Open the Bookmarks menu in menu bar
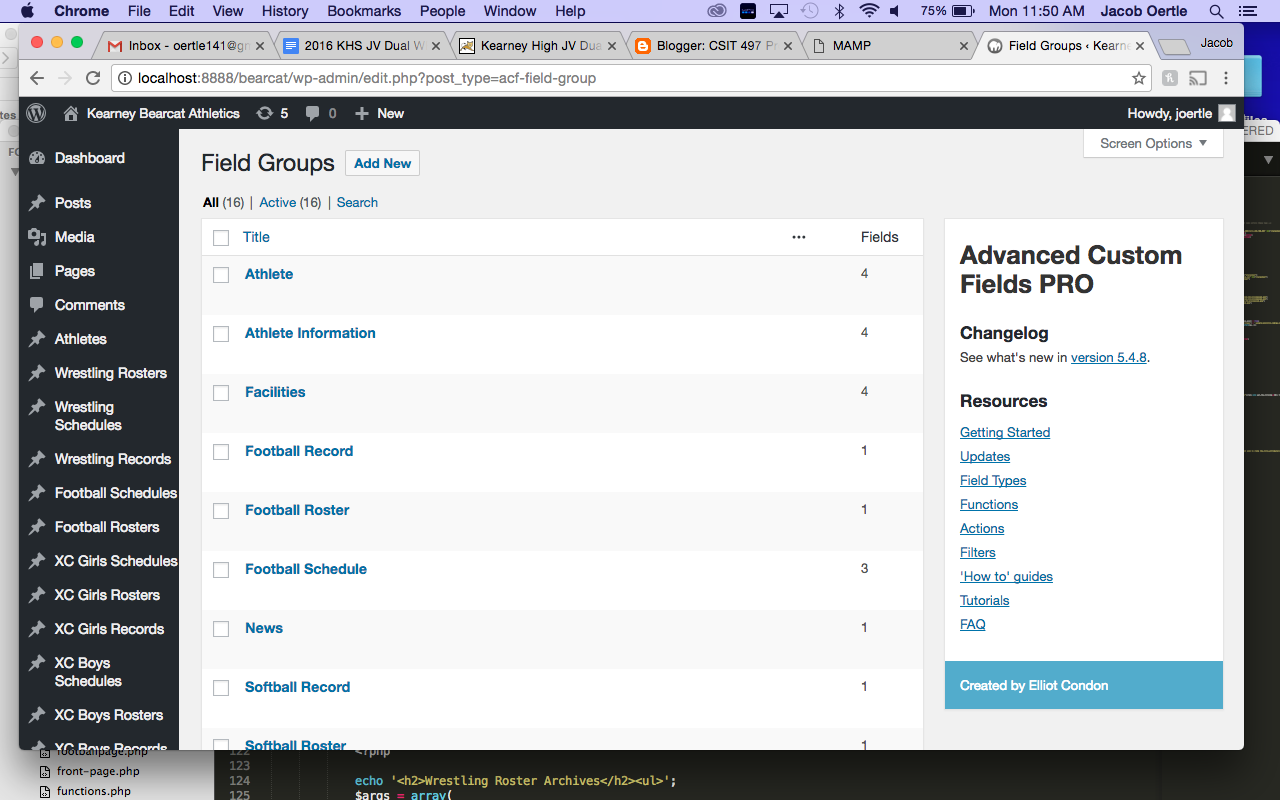This screenshot has width=1280, height=800. [364, 11]
